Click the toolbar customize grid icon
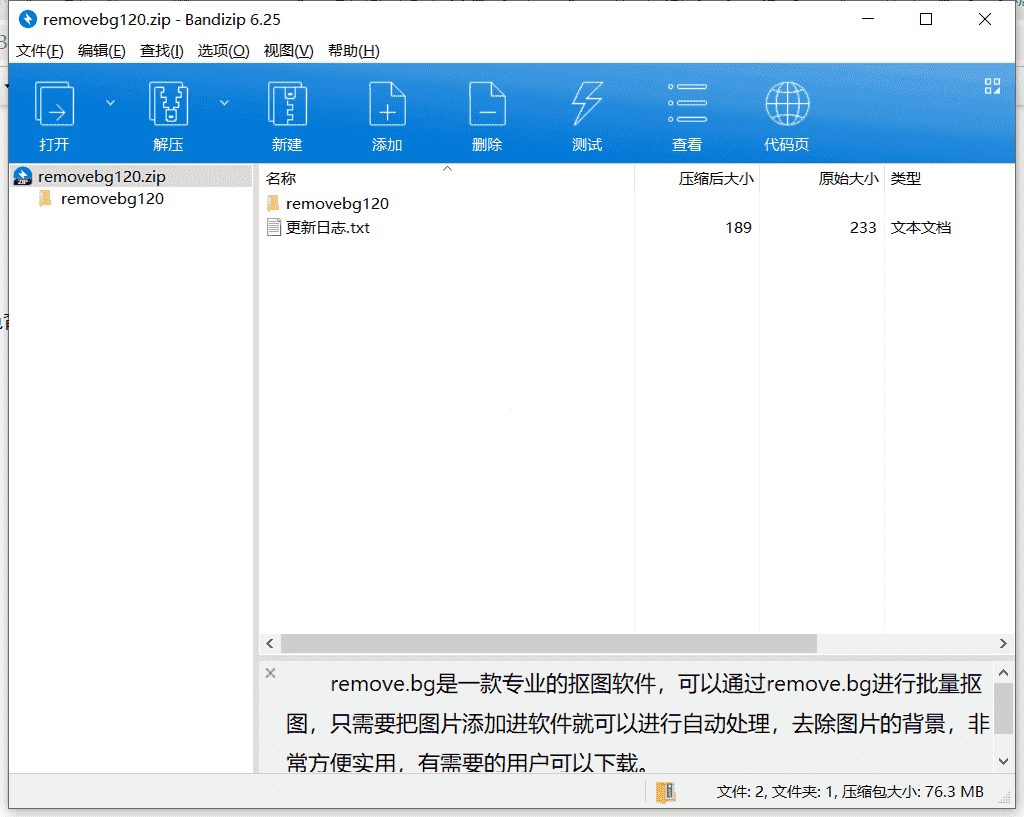The height and width of the screenshot is (817, 1024). pyautogui.click(x=993, y=86)
